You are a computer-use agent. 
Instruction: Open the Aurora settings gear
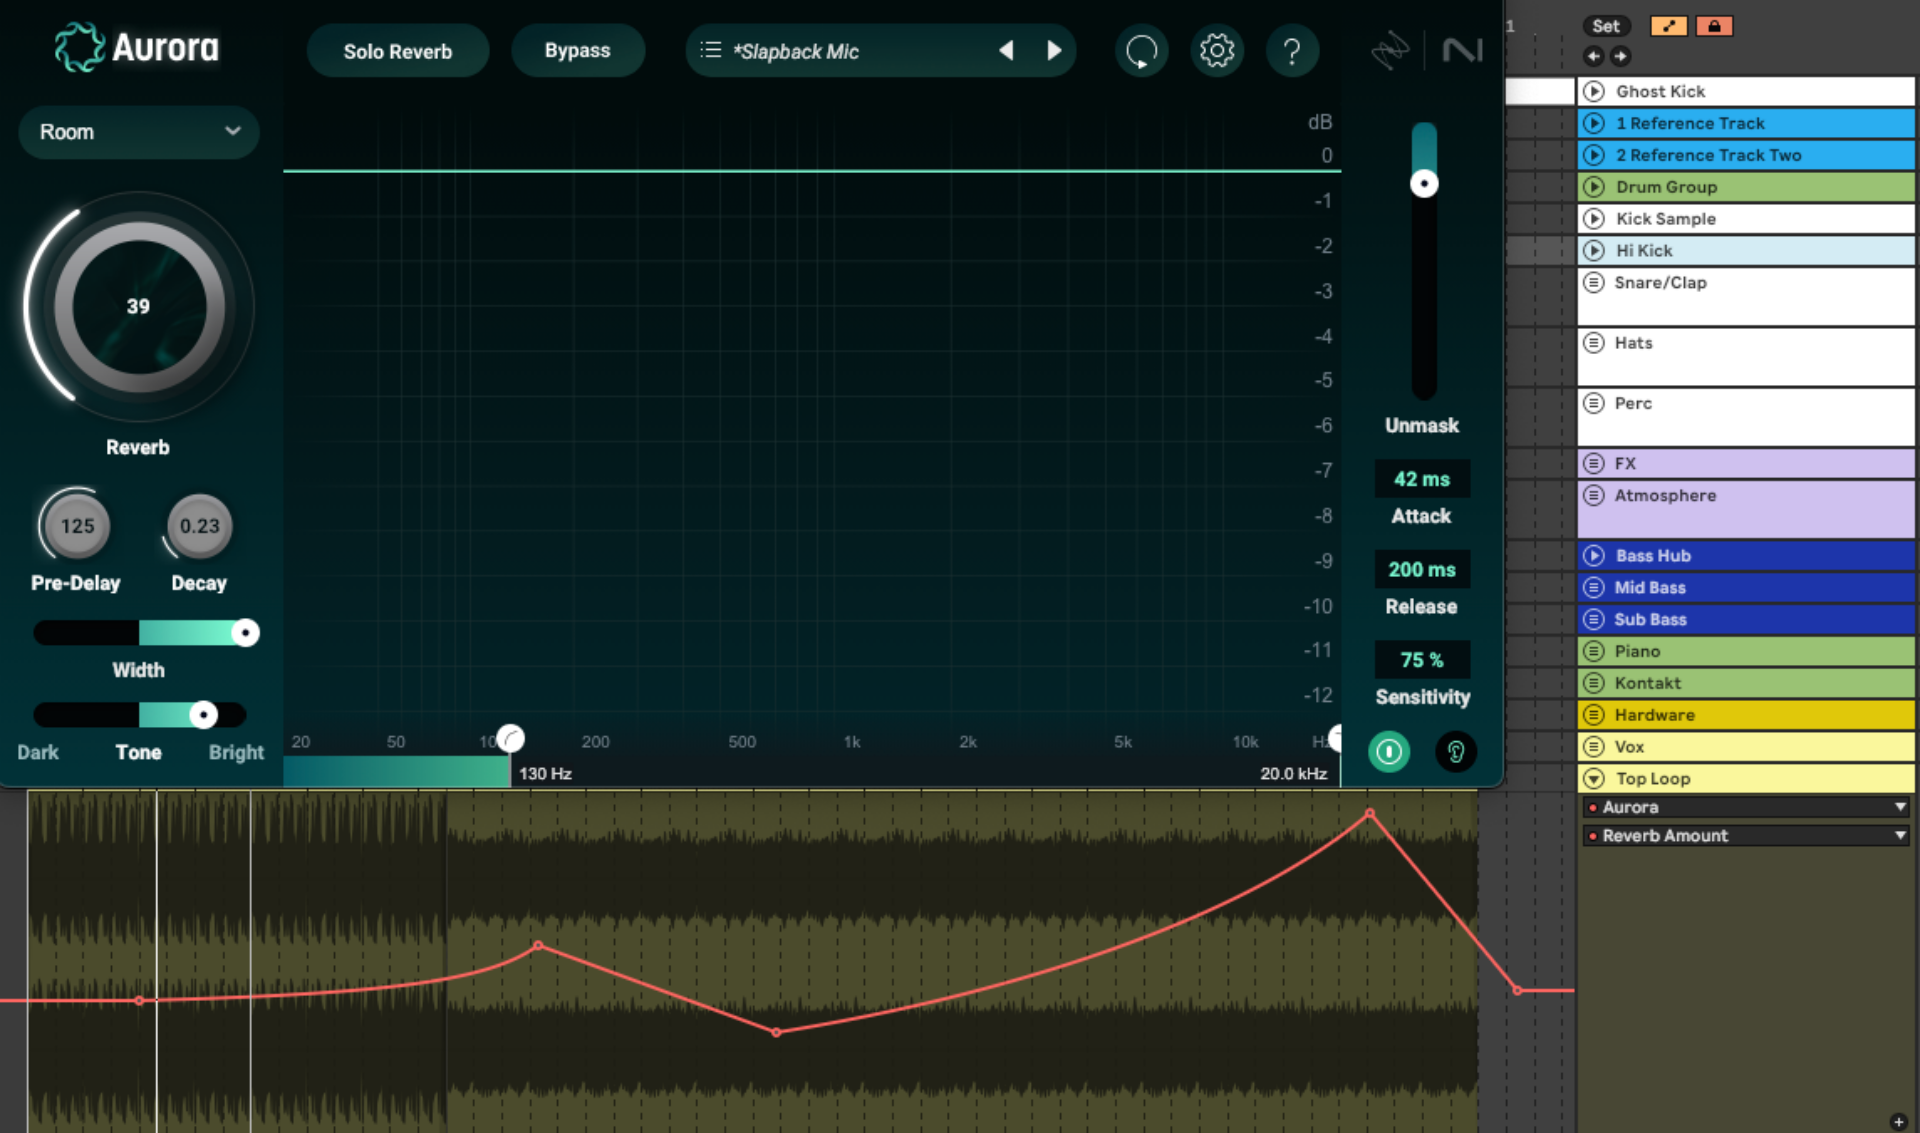click(x=1216, y=50)
